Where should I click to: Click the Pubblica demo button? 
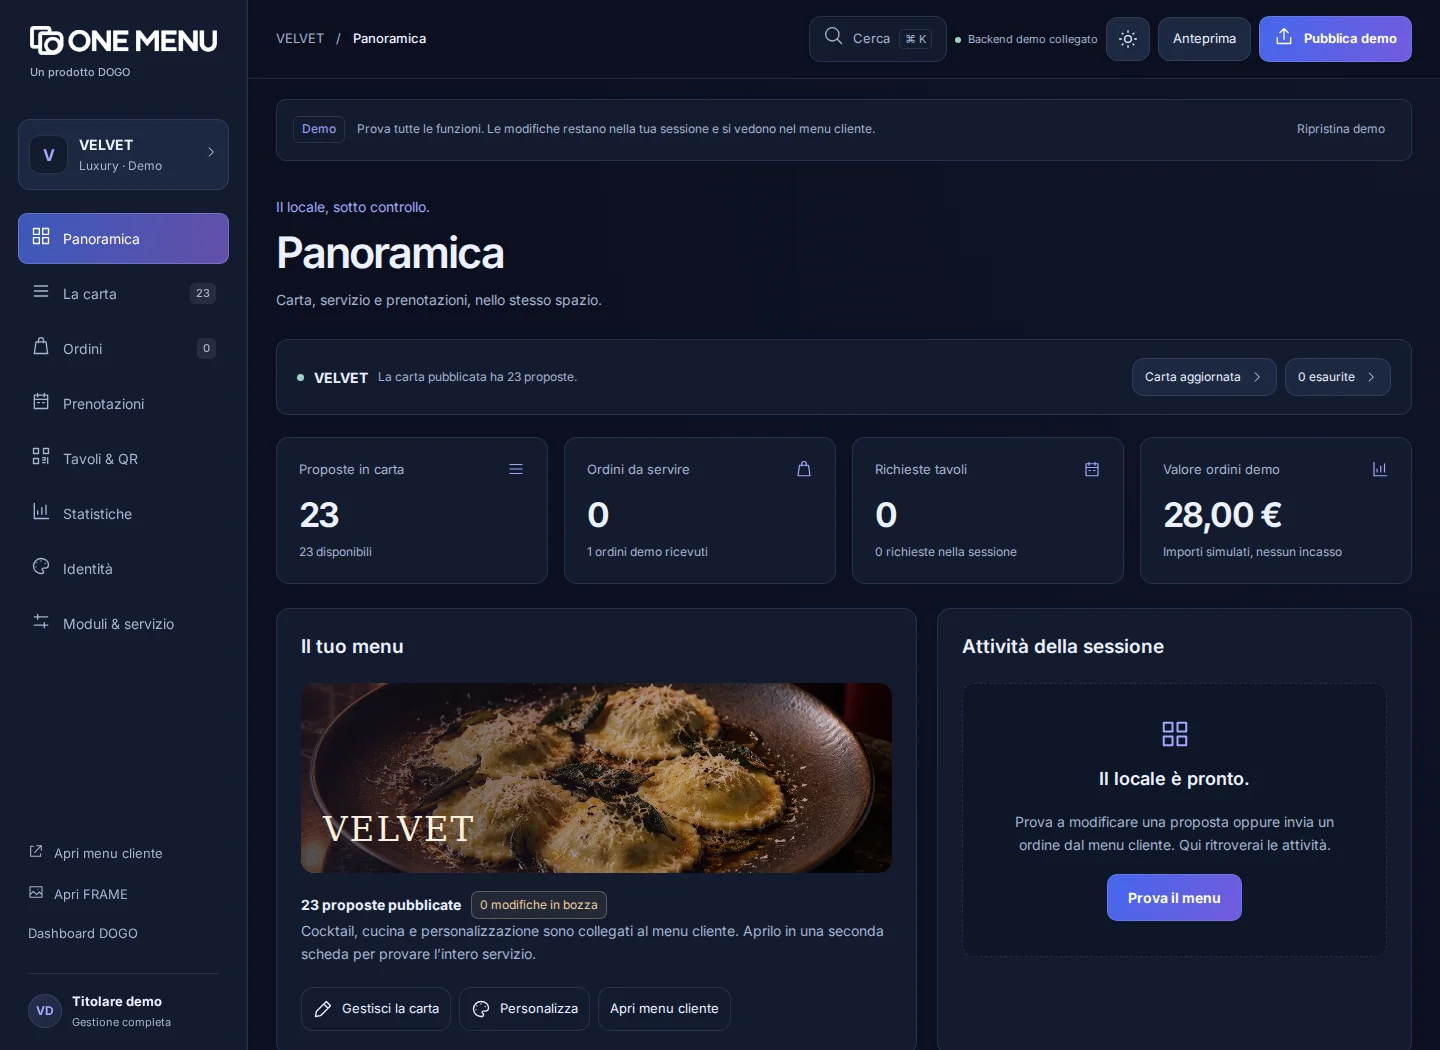[x=1335, y=39]
